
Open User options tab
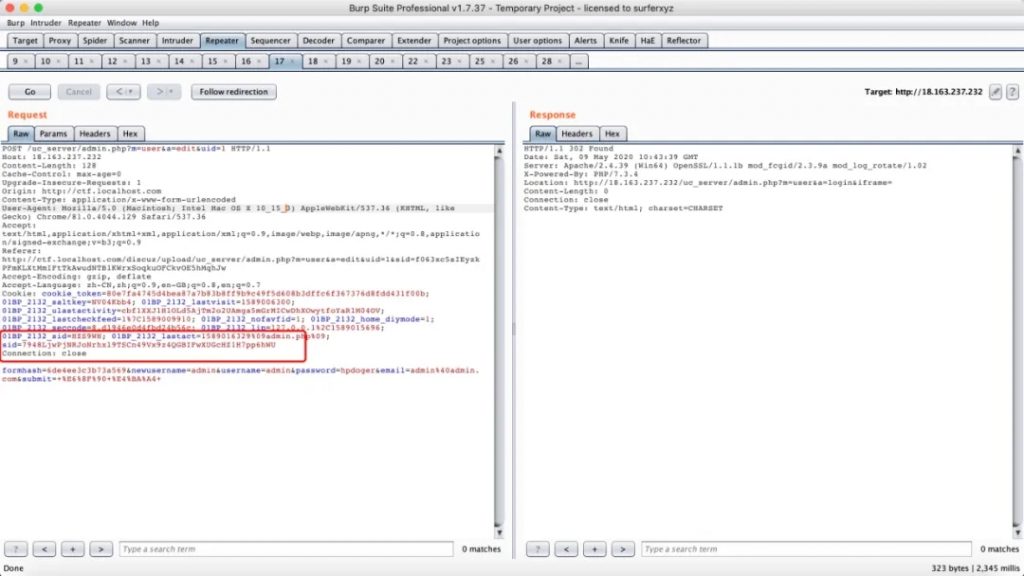tap(537, 40)
